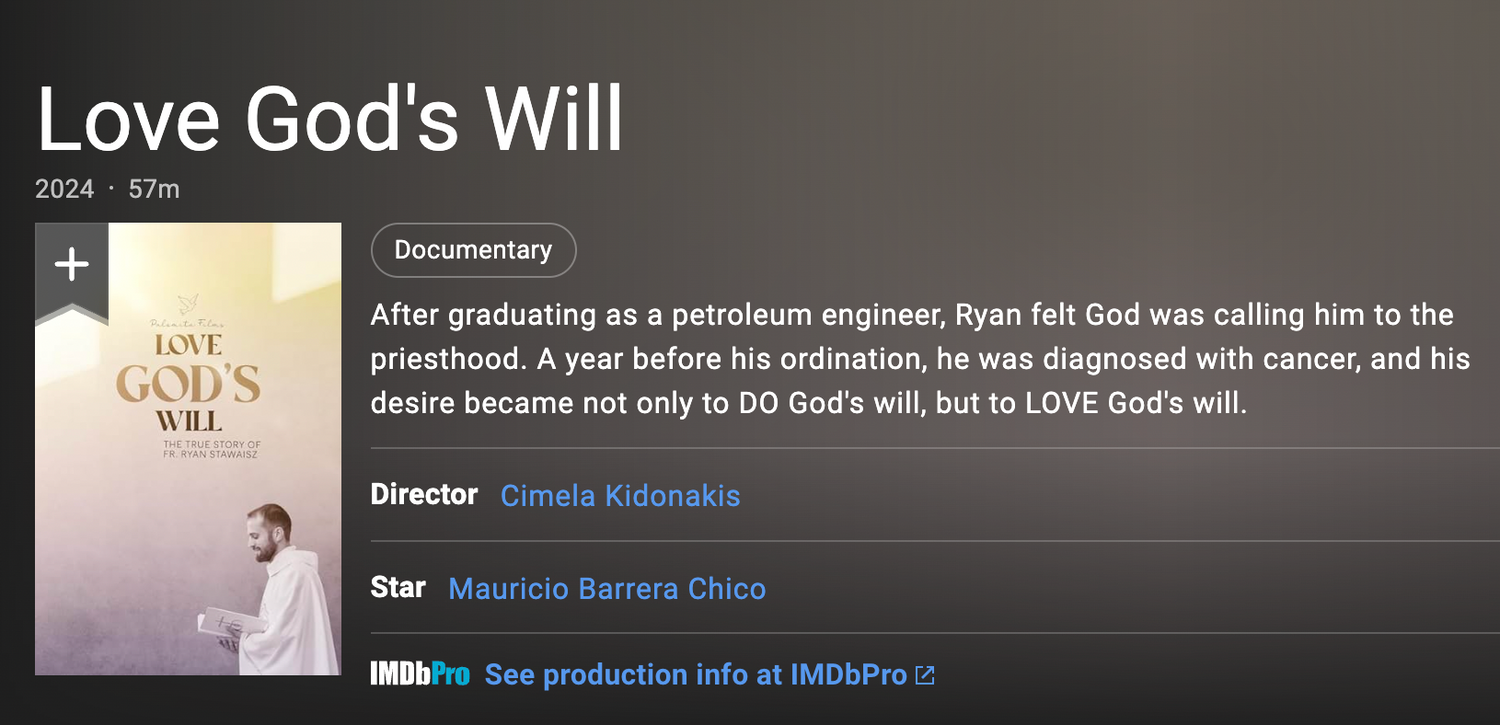
Task: Click 'See production info at IMDbPro' link
Action: pyautogui.click(x=696, y=675)
